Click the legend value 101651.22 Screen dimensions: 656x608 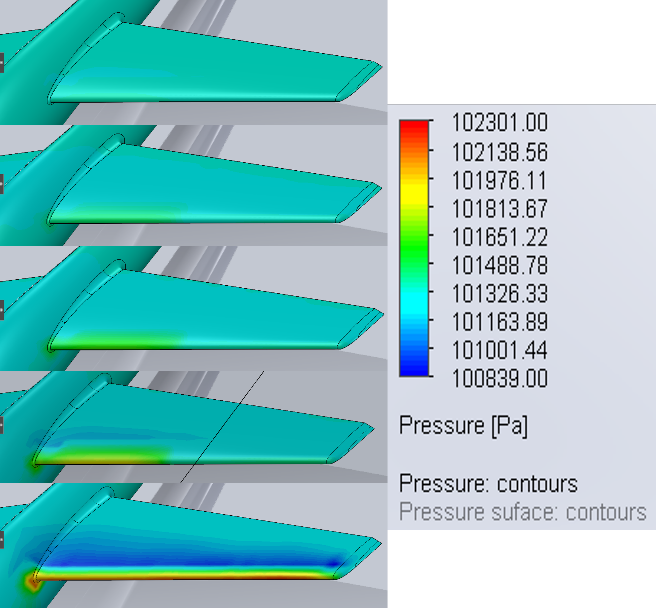click(499, 237)
